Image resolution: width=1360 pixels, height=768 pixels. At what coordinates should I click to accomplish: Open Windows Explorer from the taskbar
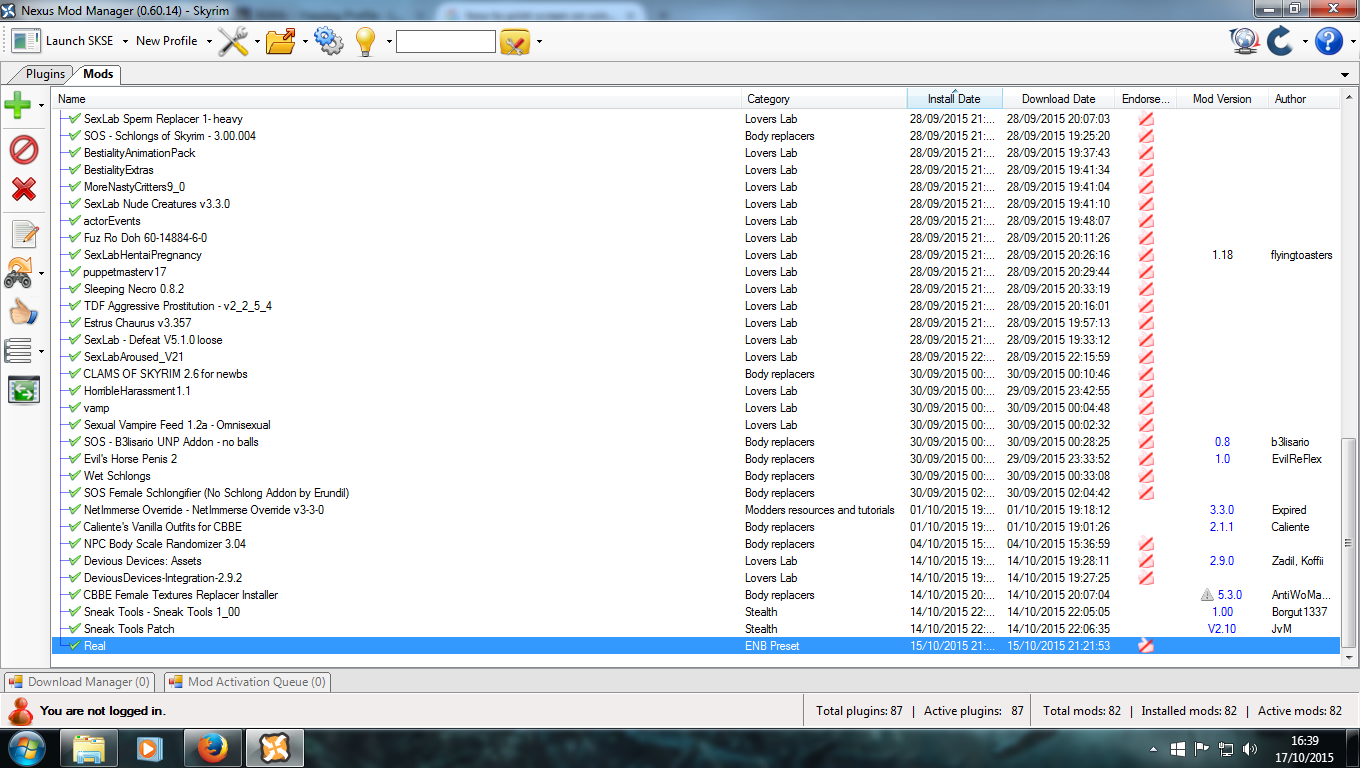[89, 748]
